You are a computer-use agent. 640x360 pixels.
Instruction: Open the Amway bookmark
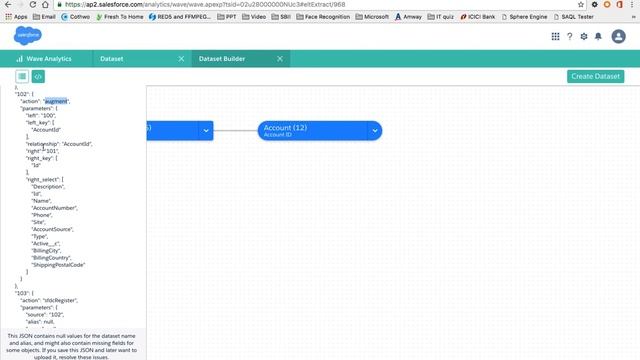point(408,17)
